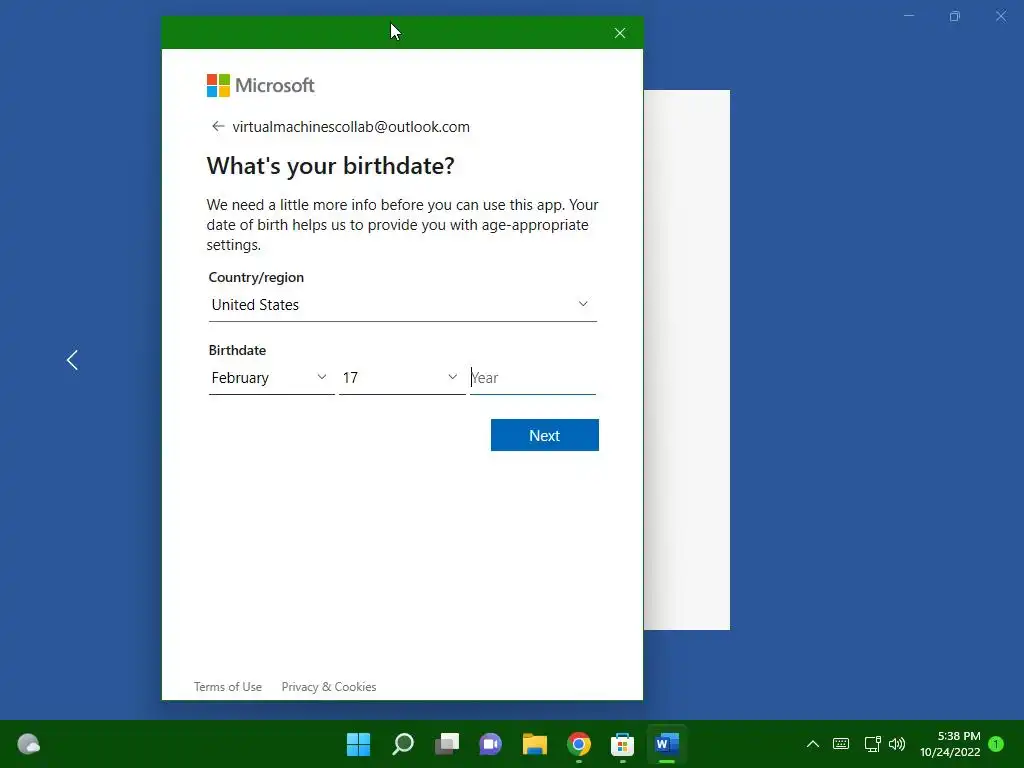Click the Word icon in the taskbar
The width and height of the screenshot is (1024, 768).
[667, 744]
